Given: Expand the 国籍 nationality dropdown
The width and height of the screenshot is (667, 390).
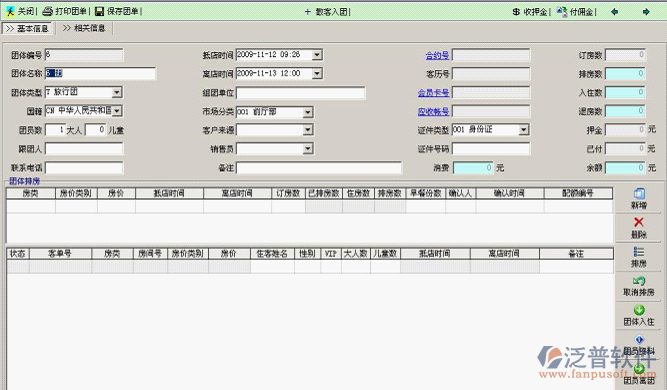Looking at the screenshot, I should click(x=117, y=111).
